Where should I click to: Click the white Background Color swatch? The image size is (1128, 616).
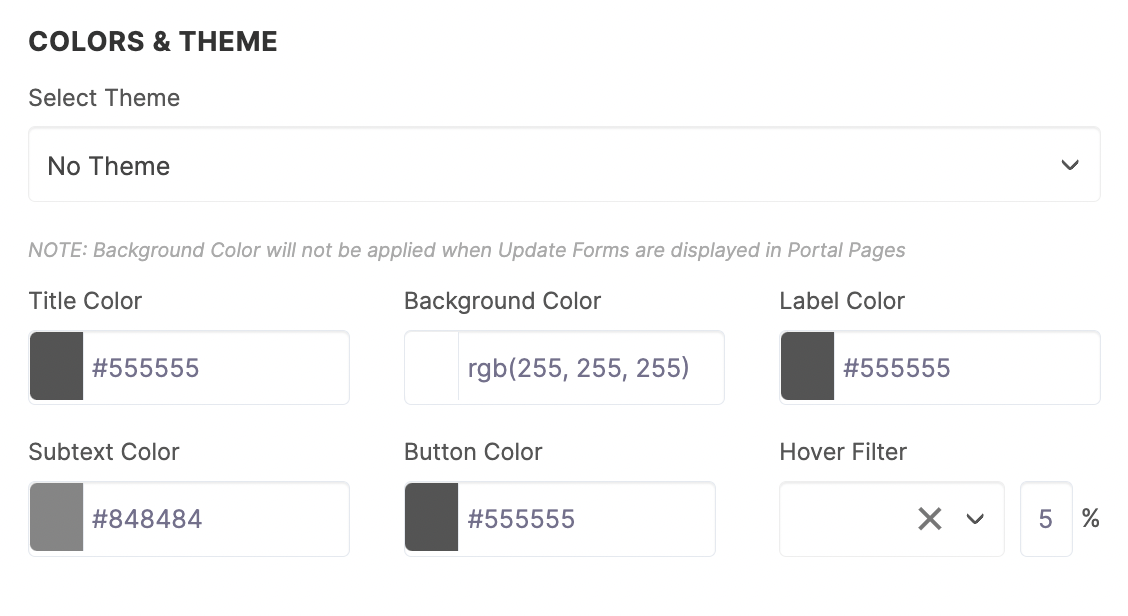point(432,368)
